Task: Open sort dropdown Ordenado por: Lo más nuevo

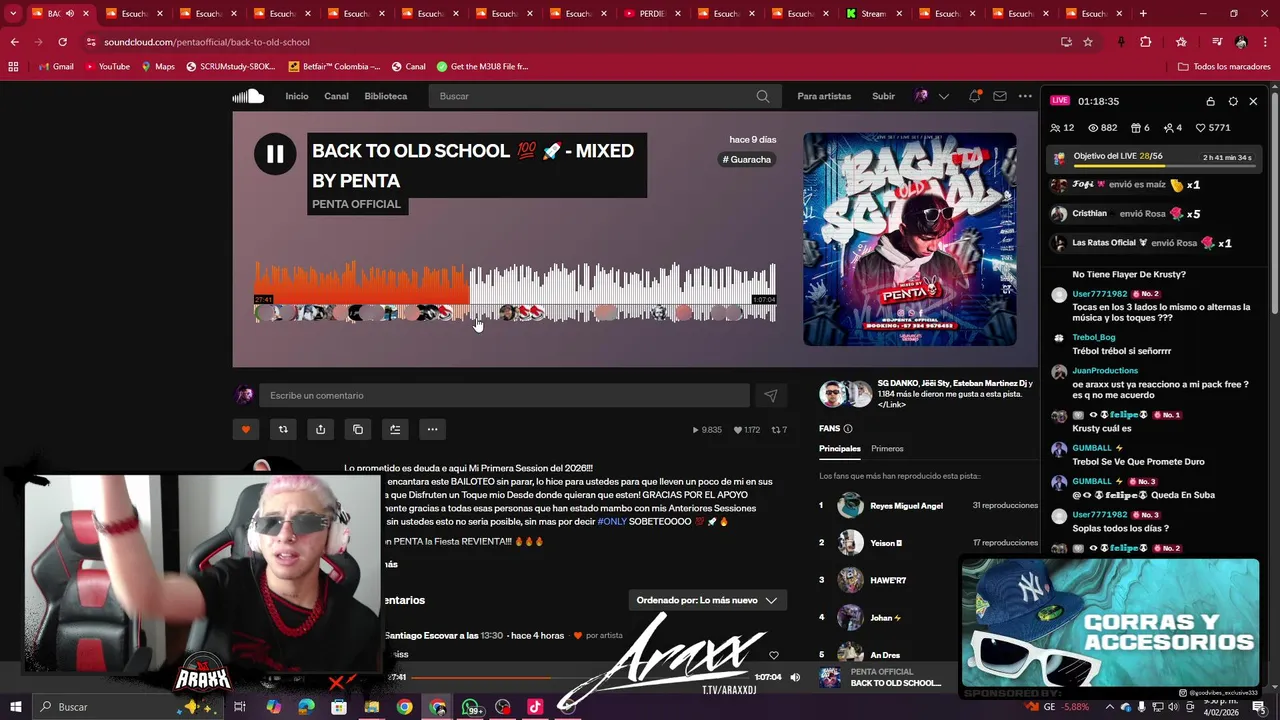Action: pyautogui.click(x=707, y=600)
